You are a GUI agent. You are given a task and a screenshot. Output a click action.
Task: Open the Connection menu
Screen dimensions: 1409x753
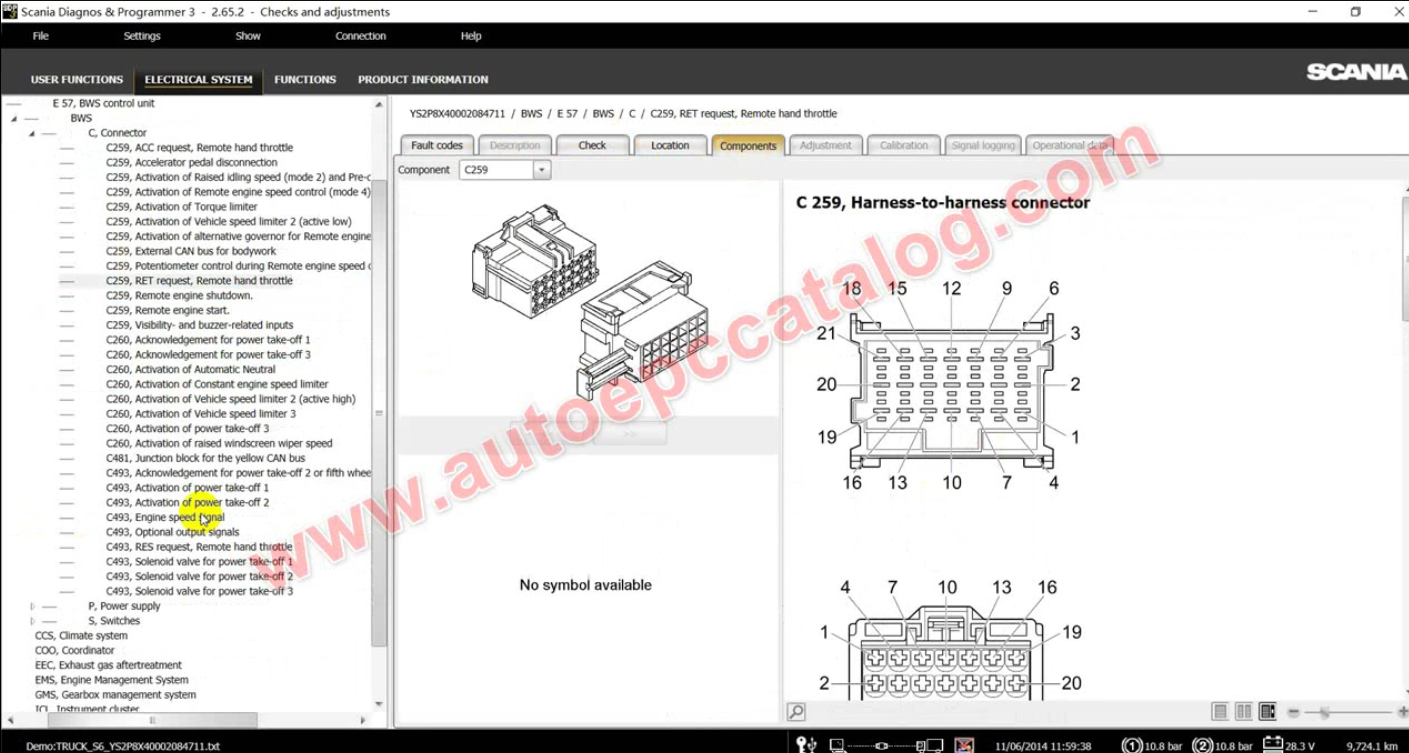[x=361, y=36]
